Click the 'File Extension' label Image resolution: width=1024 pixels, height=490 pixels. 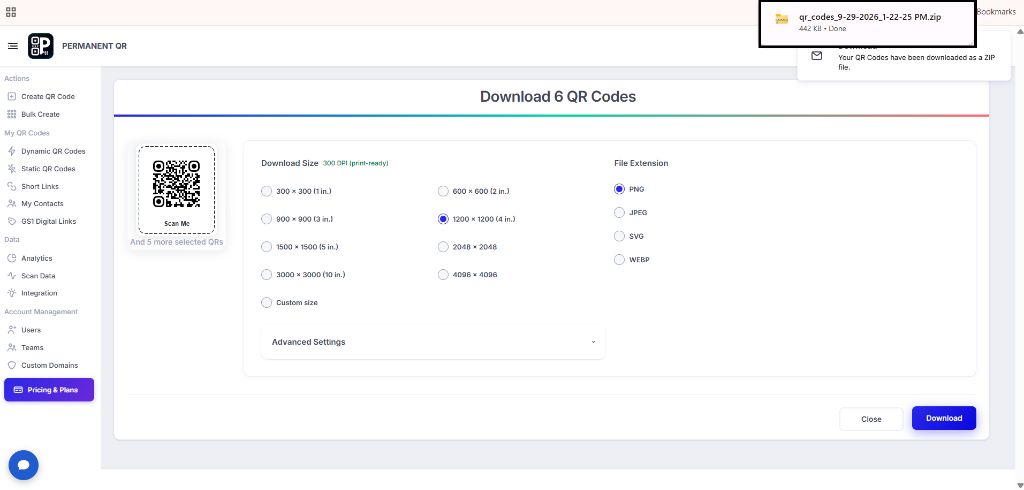tap(641, 163)
